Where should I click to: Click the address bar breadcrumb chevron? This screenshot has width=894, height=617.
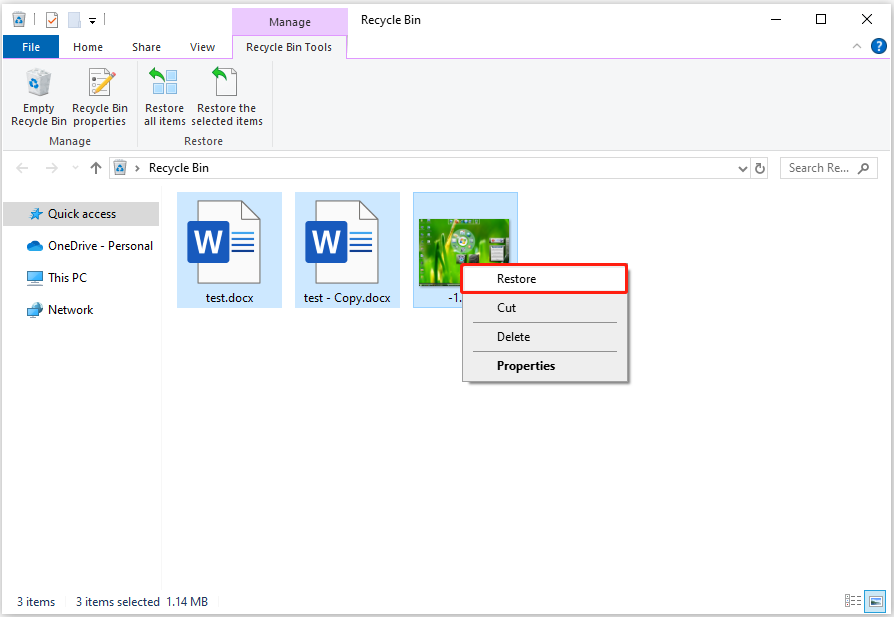[x=137, y=168]
